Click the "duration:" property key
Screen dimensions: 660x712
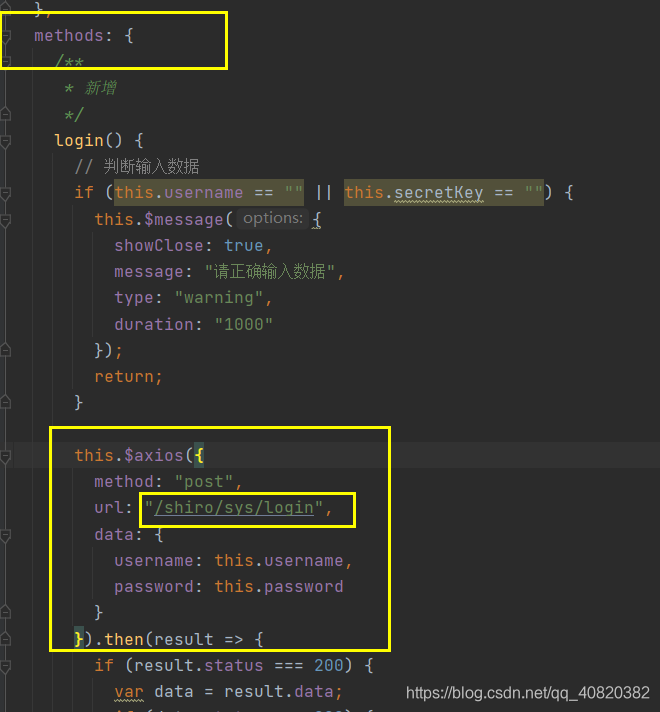(x=158, y=324)
